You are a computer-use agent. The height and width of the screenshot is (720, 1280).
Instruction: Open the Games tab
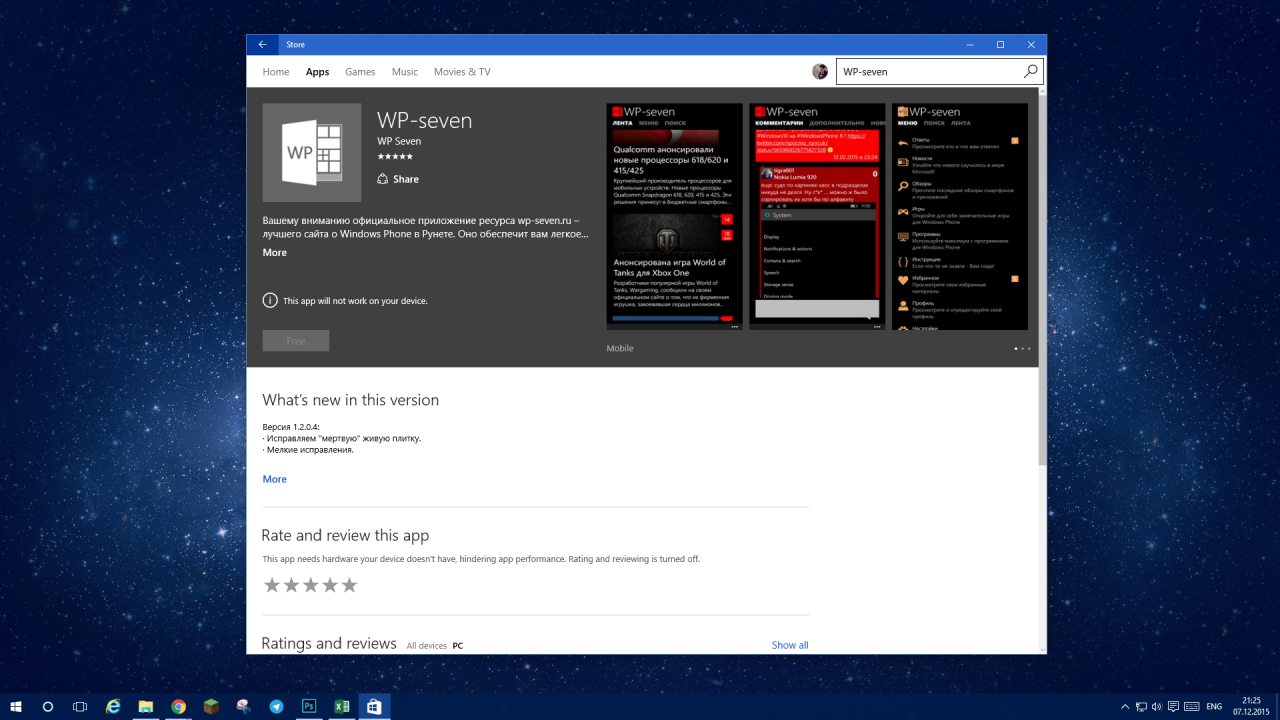360,72
